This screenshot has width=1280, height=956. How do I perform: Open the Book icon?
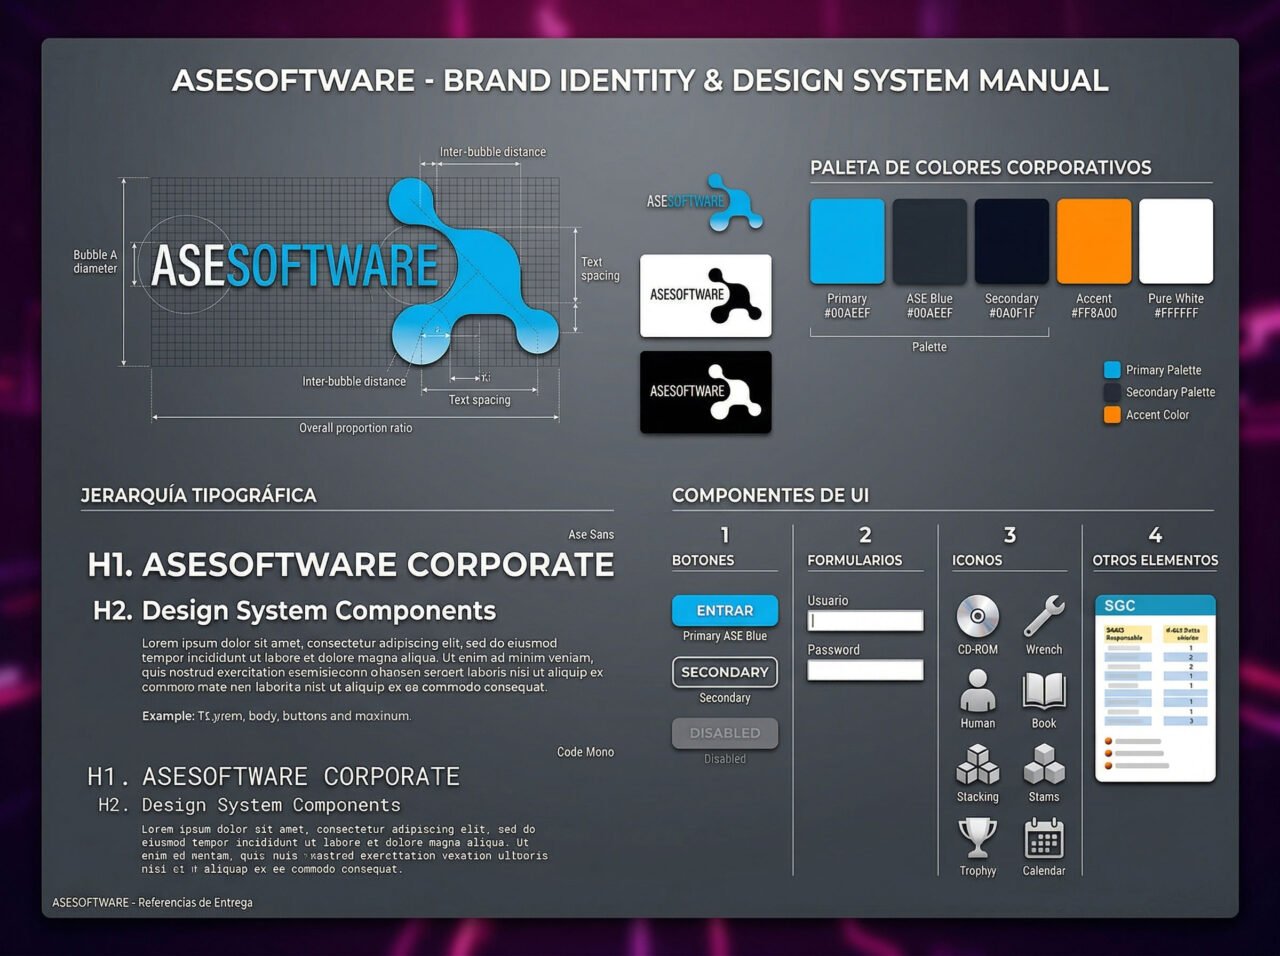pos(1043,691)
